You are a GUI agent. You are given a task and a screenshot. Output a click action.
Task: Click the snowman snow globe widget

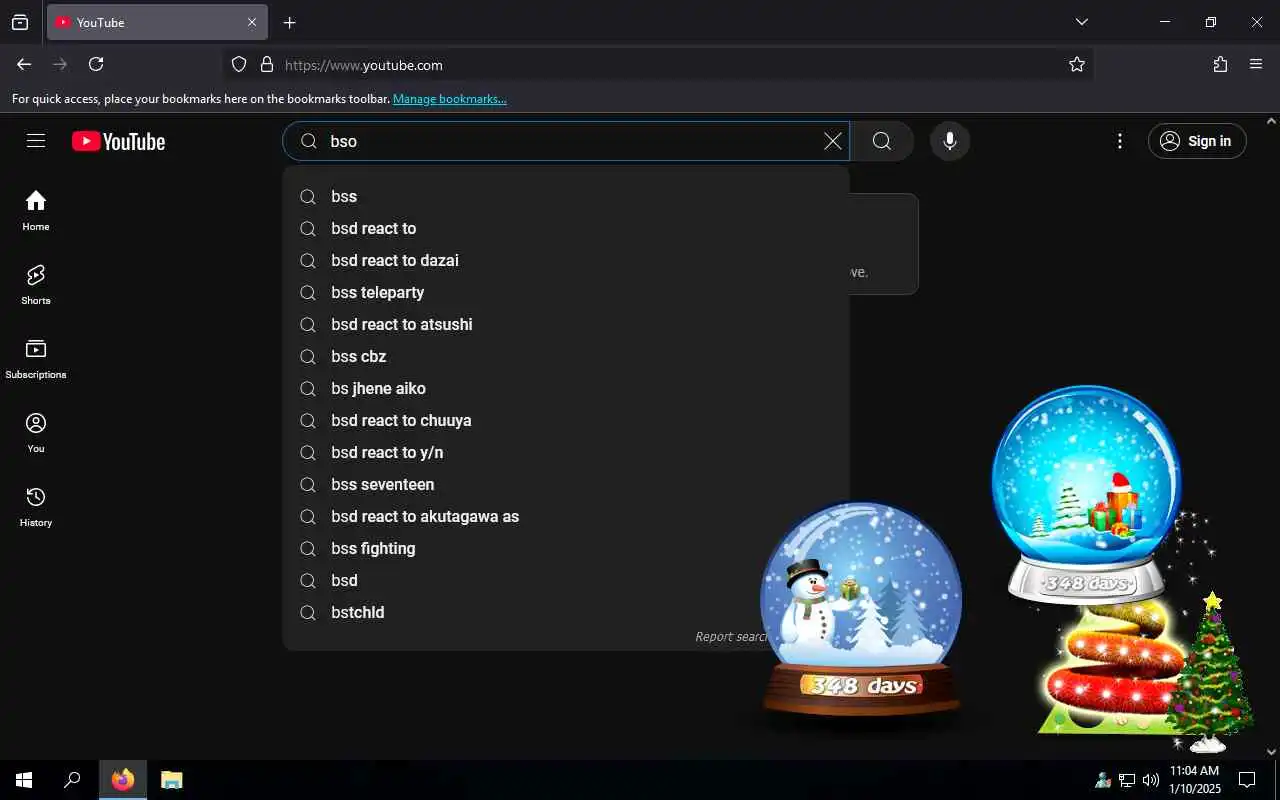861,610
